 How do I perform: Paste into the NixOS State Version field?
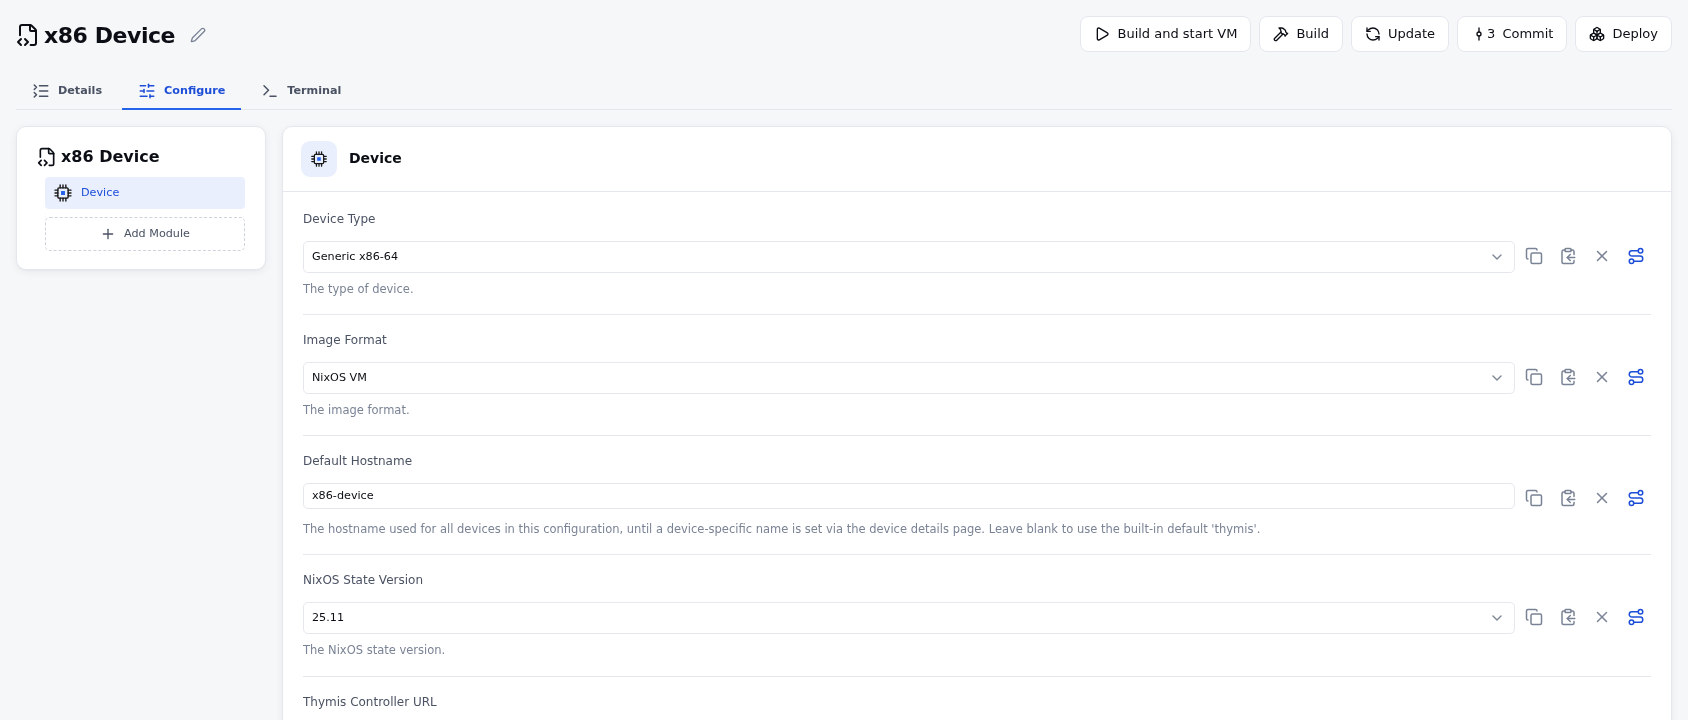[1568, 617]
